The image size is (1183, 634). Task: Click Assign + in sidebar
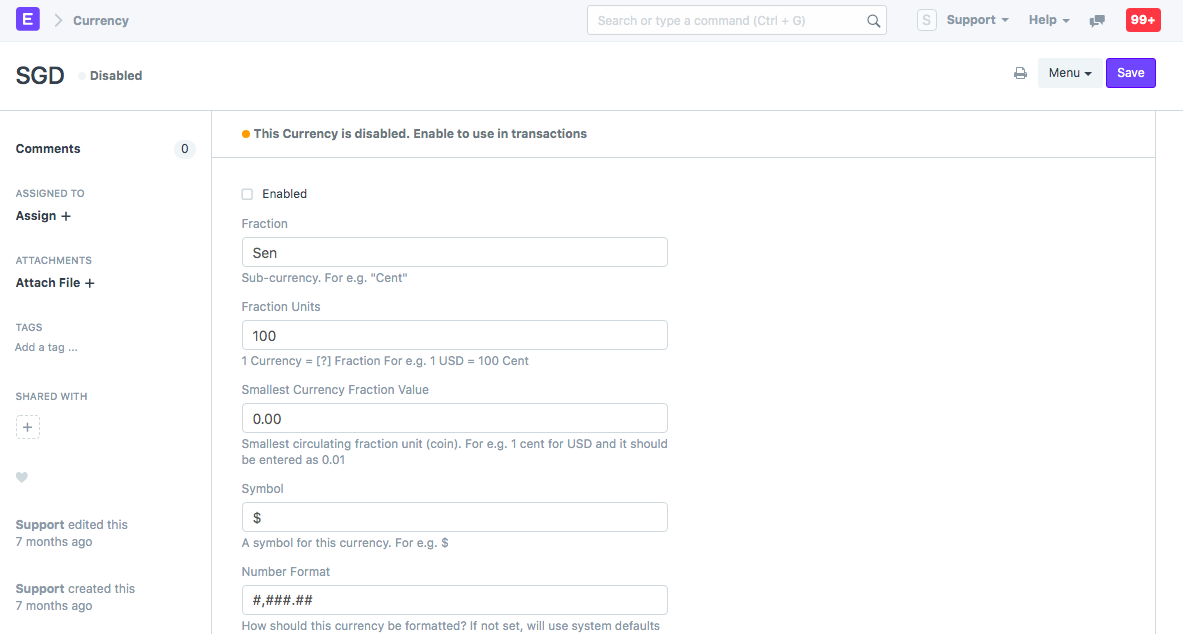click(x=43, y=216)
